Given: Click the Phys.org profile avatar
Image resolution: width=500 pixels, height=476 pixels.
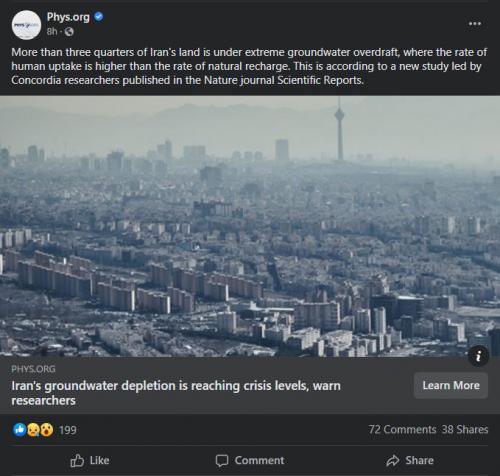Looking at the screenshot, I should click(x=26, y=25).
